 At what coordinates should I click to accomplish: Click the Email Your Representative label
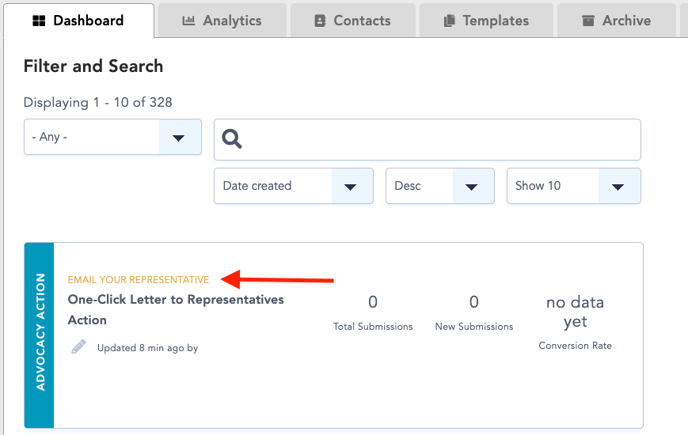tap(138, 280)
